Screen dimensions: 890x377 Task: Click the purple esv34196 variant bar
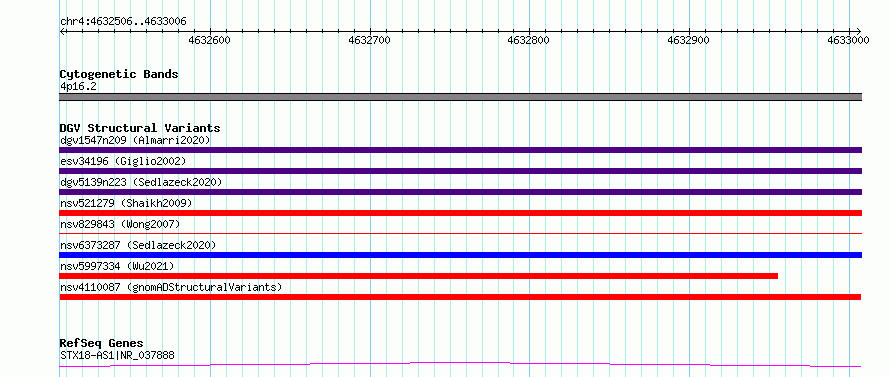tap(460, 171)
